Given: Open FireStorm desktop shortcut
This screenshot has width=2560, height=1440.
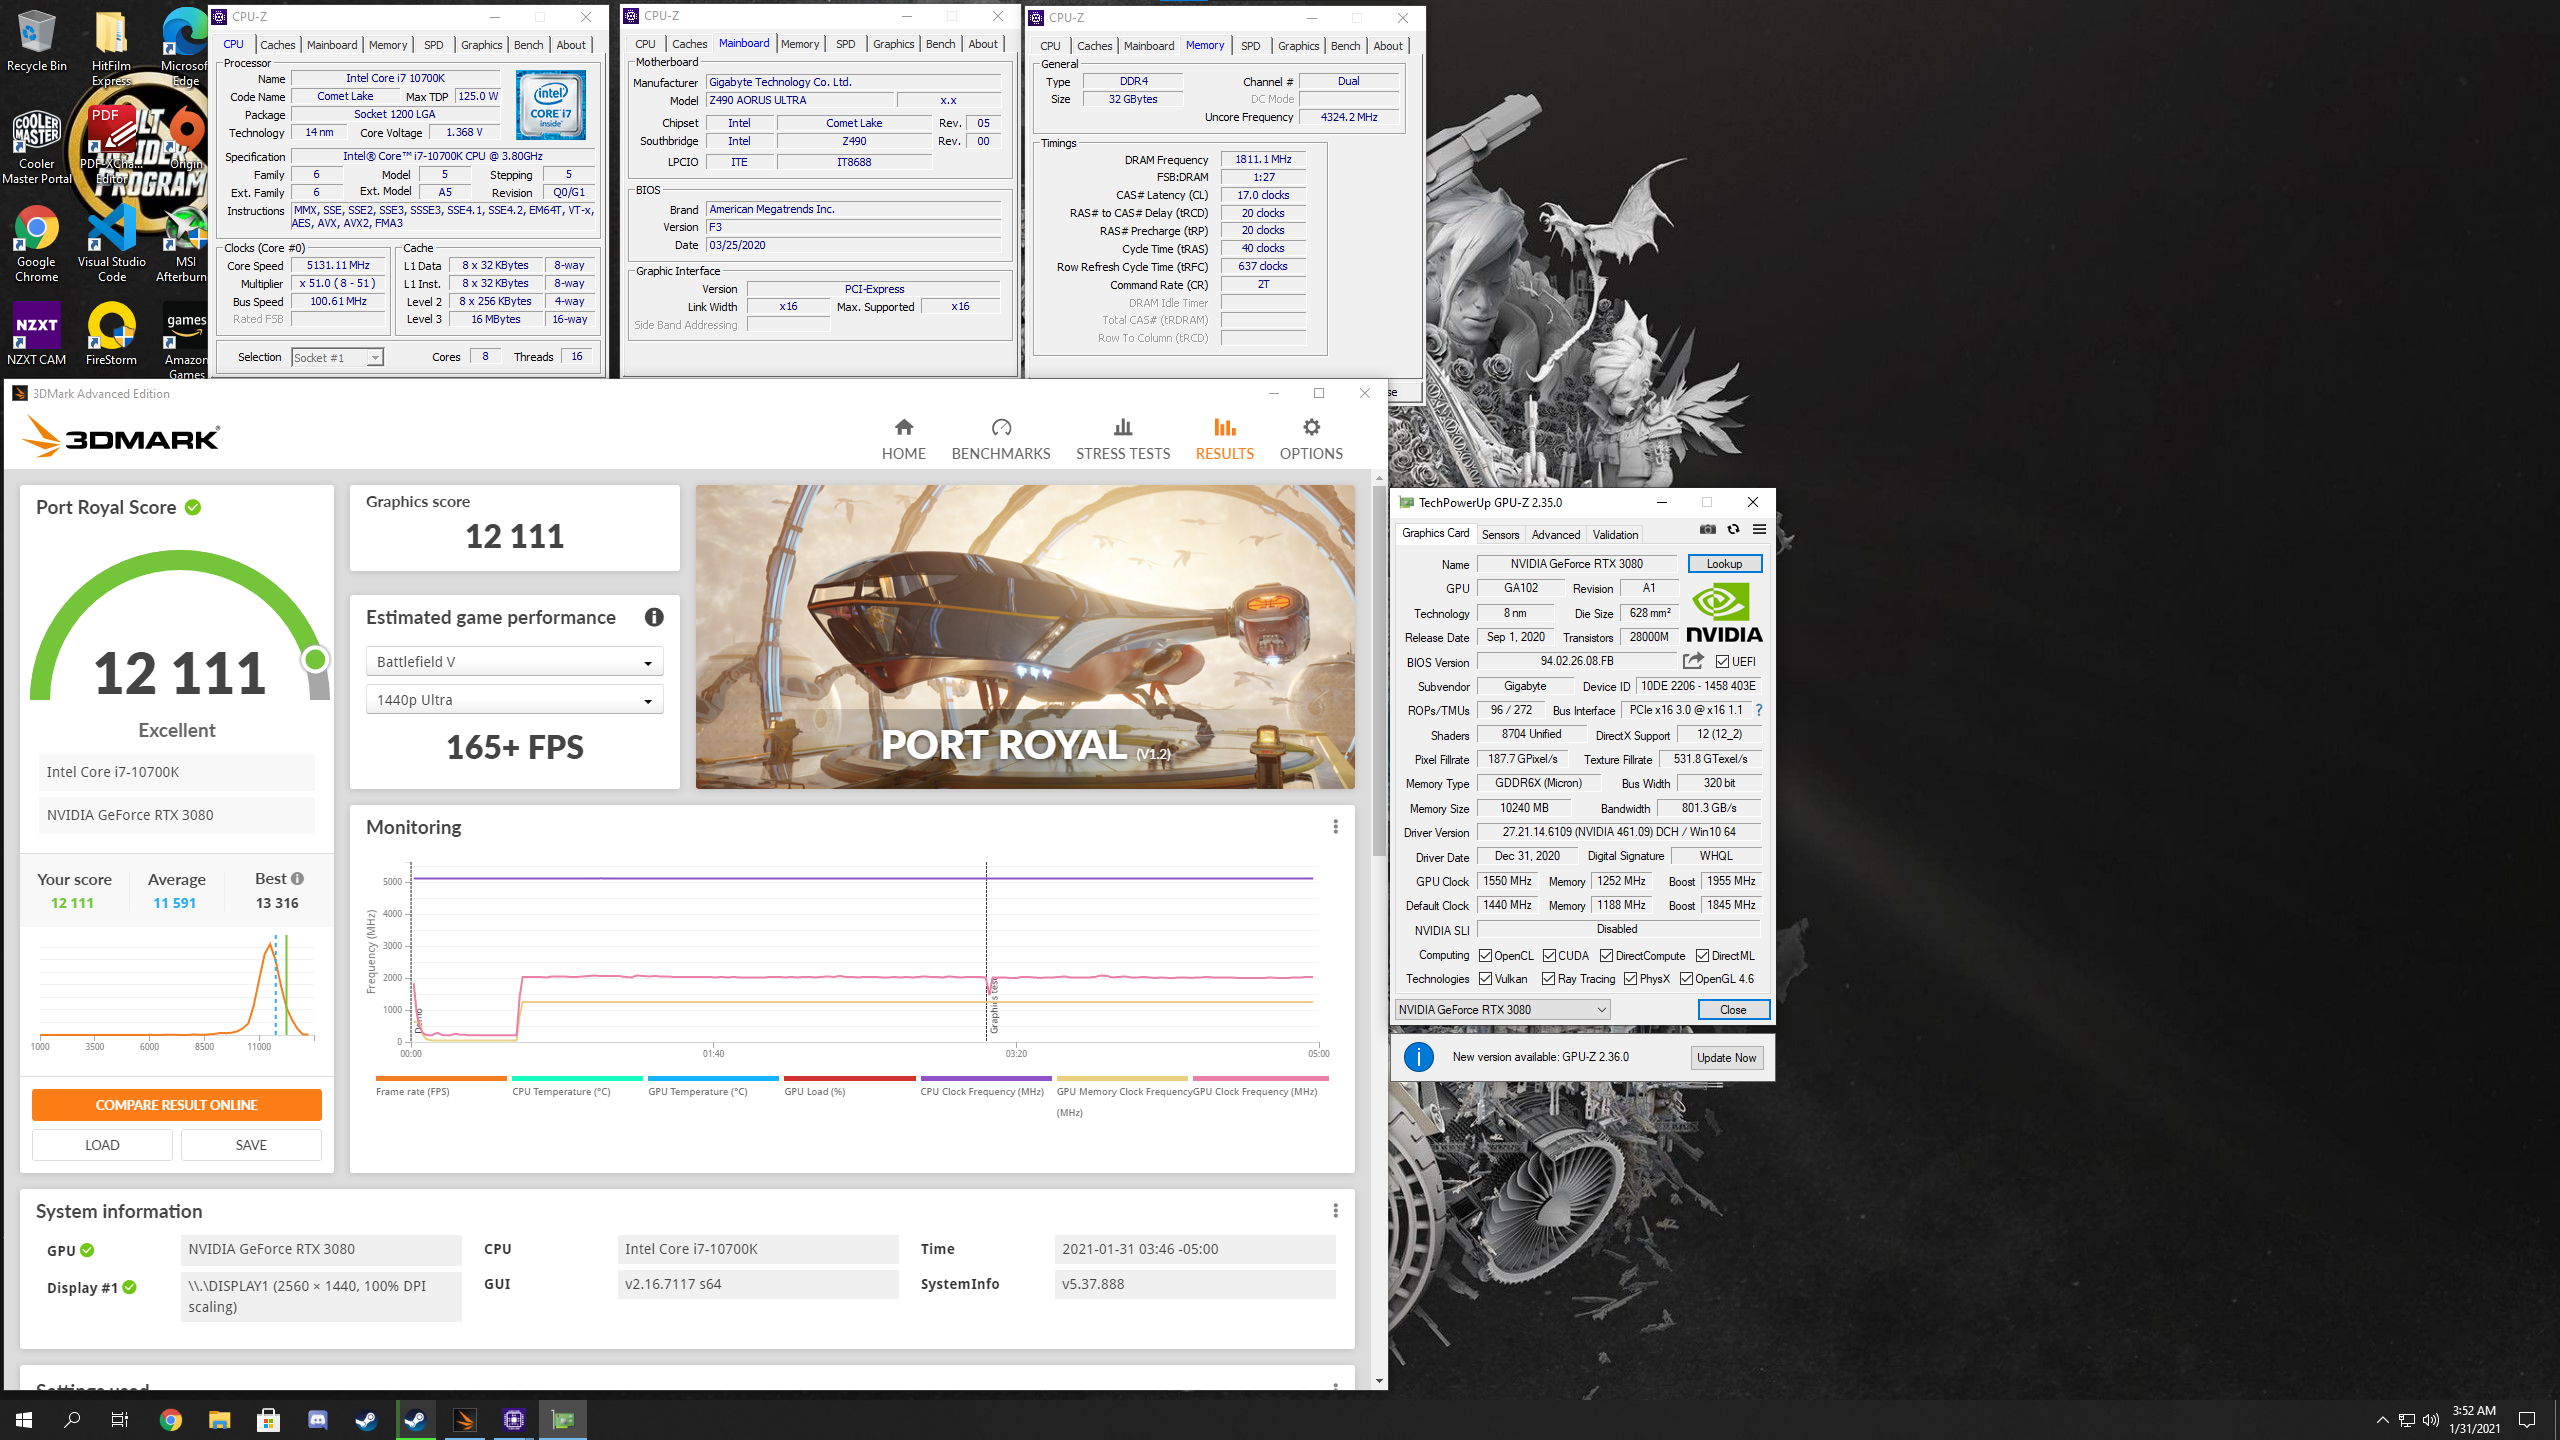Looking at the screenshot, I should (111, 335).
